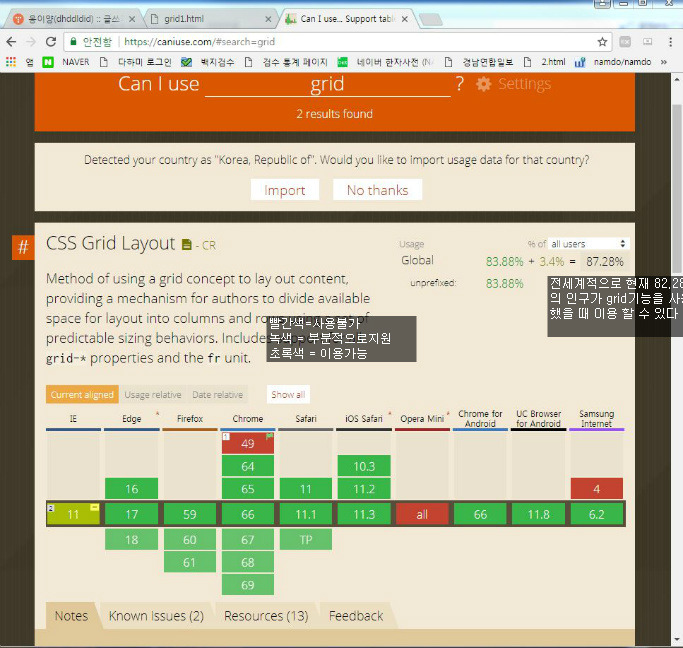Click the scrollbar down arrow
The width and height of the screenshot is (683, 648).
click(676, 640)
